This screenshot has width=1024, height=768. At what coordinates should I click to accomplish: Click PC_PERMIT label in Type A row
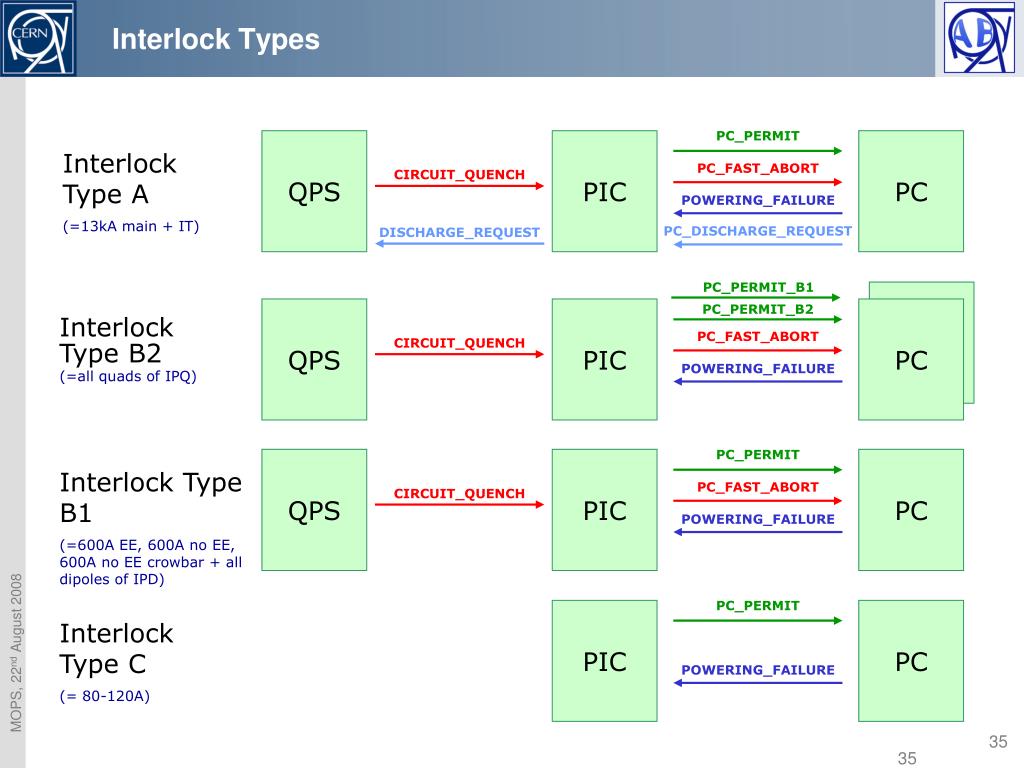pyautogui.click(x=758, y=136)
